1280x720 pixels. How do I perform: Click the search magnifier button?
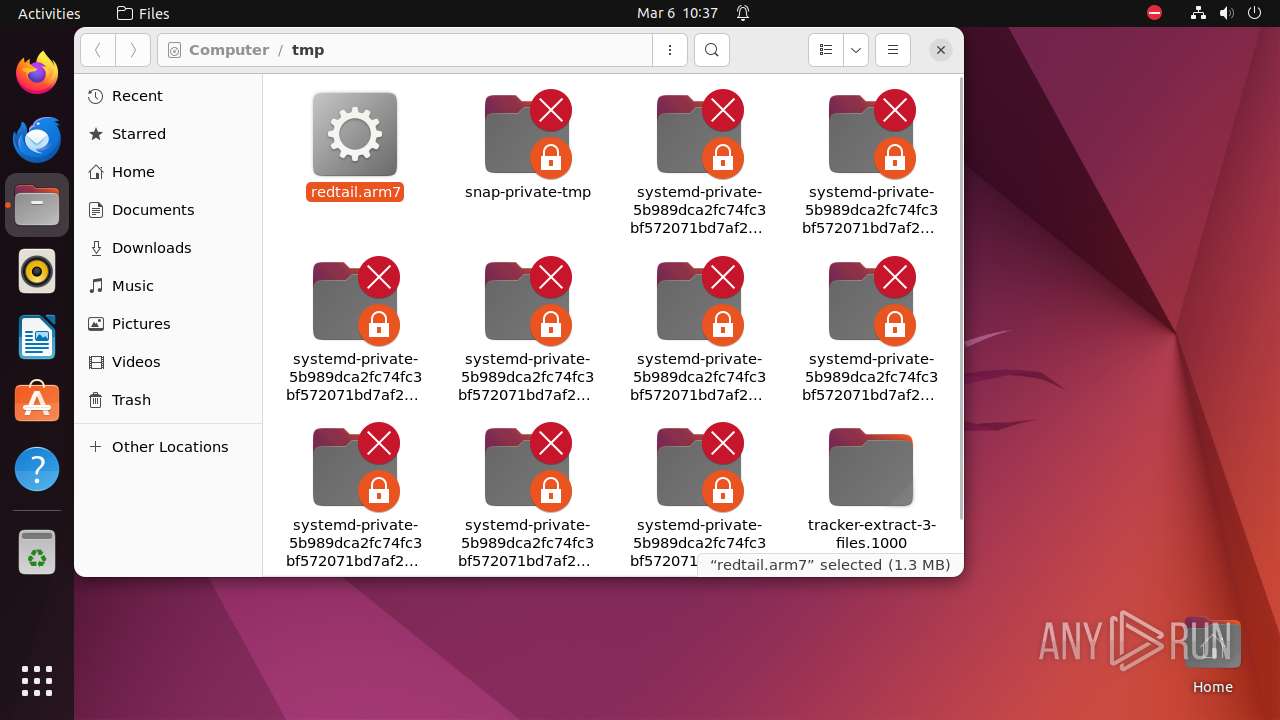pos(711,50)
